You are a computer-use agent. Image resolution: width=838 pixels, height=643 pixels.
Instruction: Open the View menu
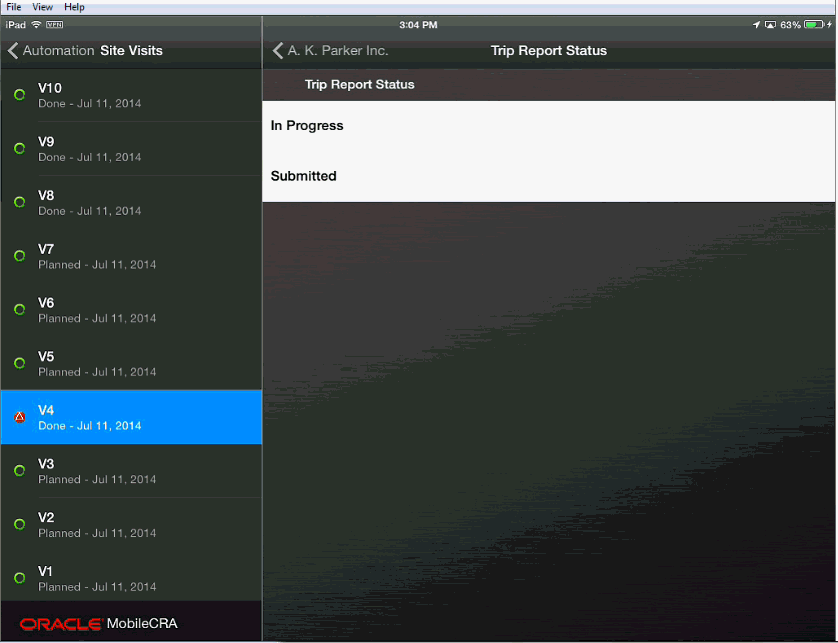pos(42,7)
